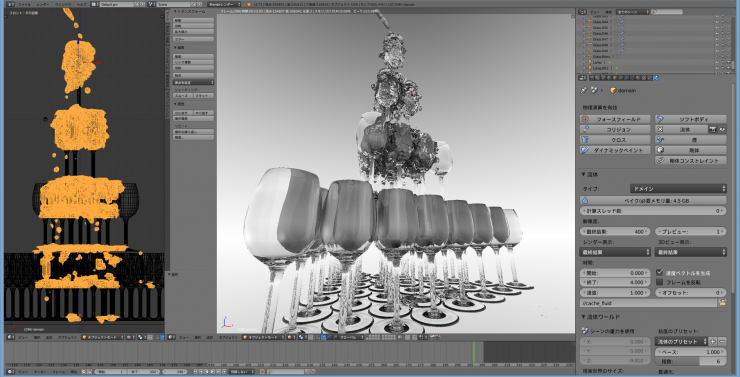
Task: Click the timeline editor type icon
Action: pos(9,372)
